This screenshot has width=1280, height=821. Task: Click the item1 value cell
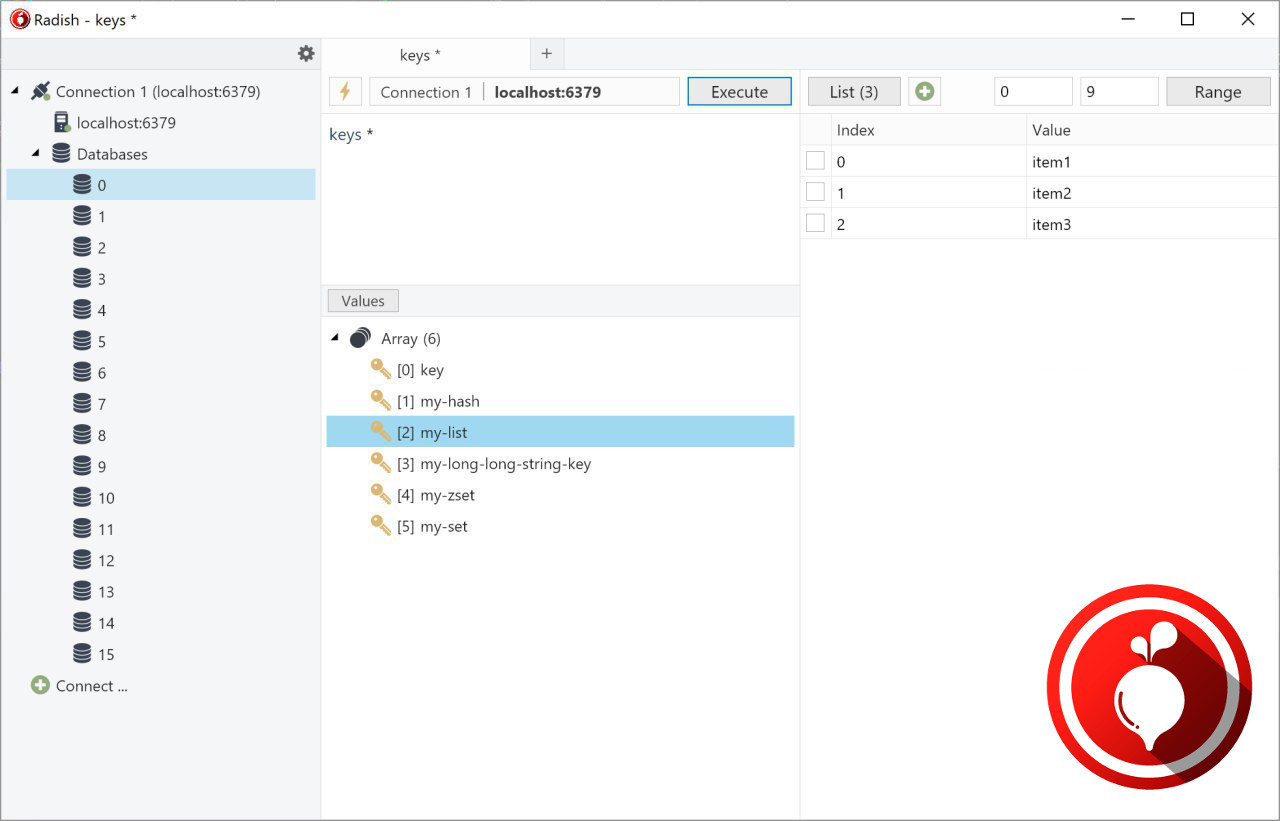tap(1152, 161)
